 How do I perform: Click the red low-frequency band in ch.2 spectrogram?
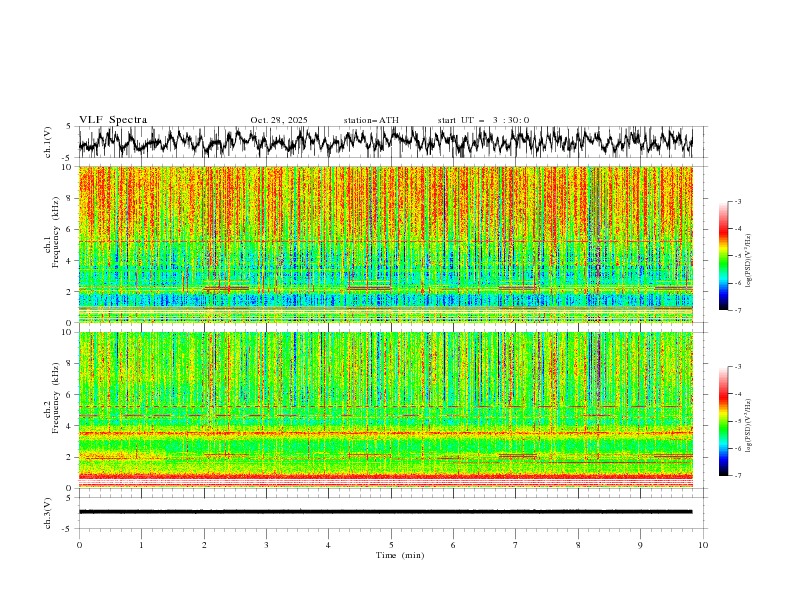(x=386, y=479)
